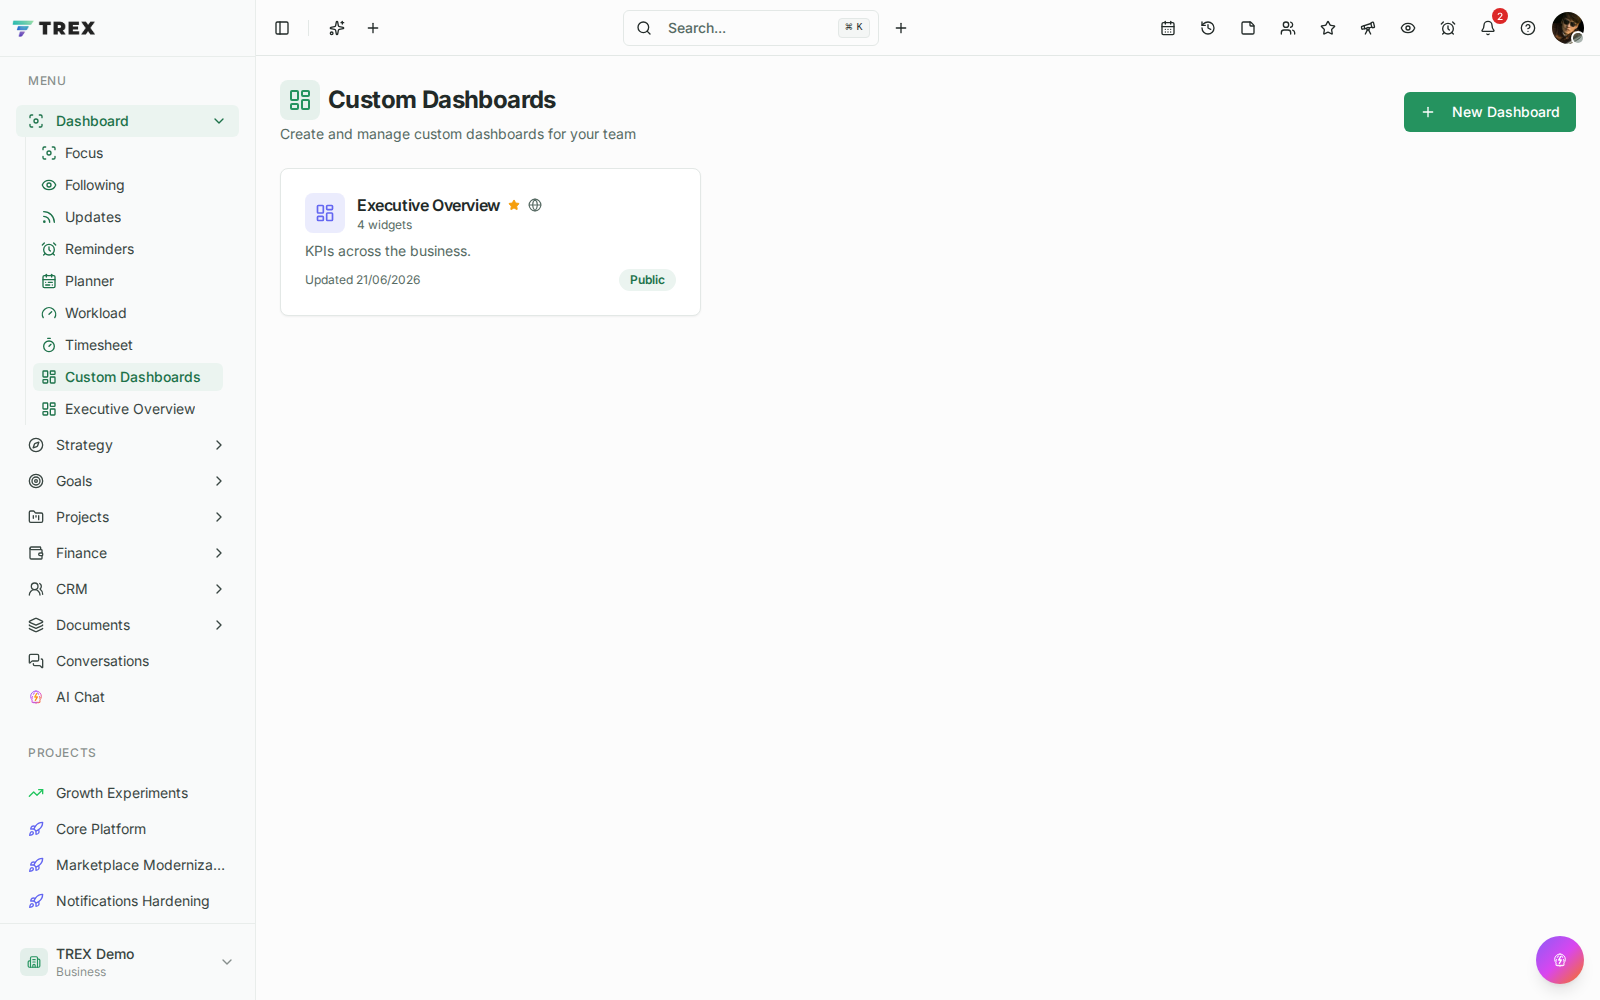Open the Notifications Hardening project

(x=127, y=901)
